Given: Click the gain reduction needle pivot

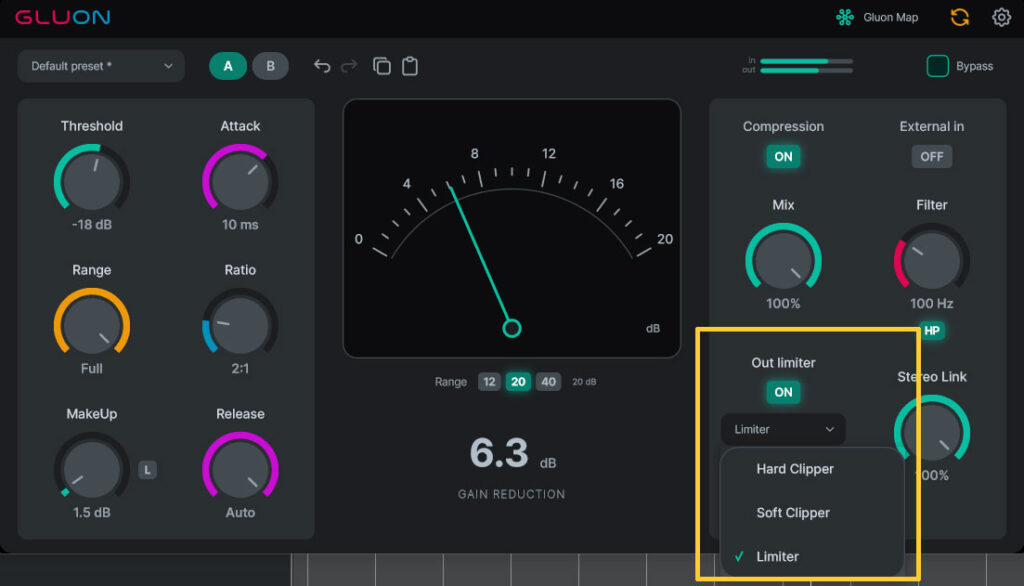Looking at the screenshot, I should (512, 328).
